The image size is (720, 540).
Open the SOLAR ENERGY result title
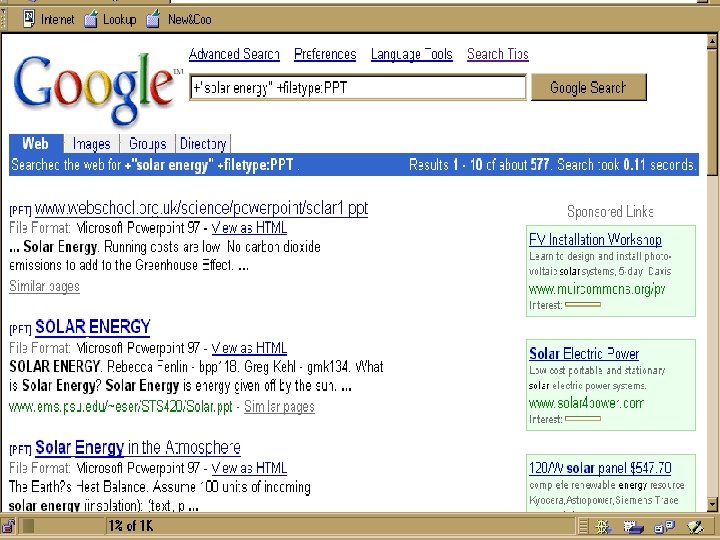[93, 327]
